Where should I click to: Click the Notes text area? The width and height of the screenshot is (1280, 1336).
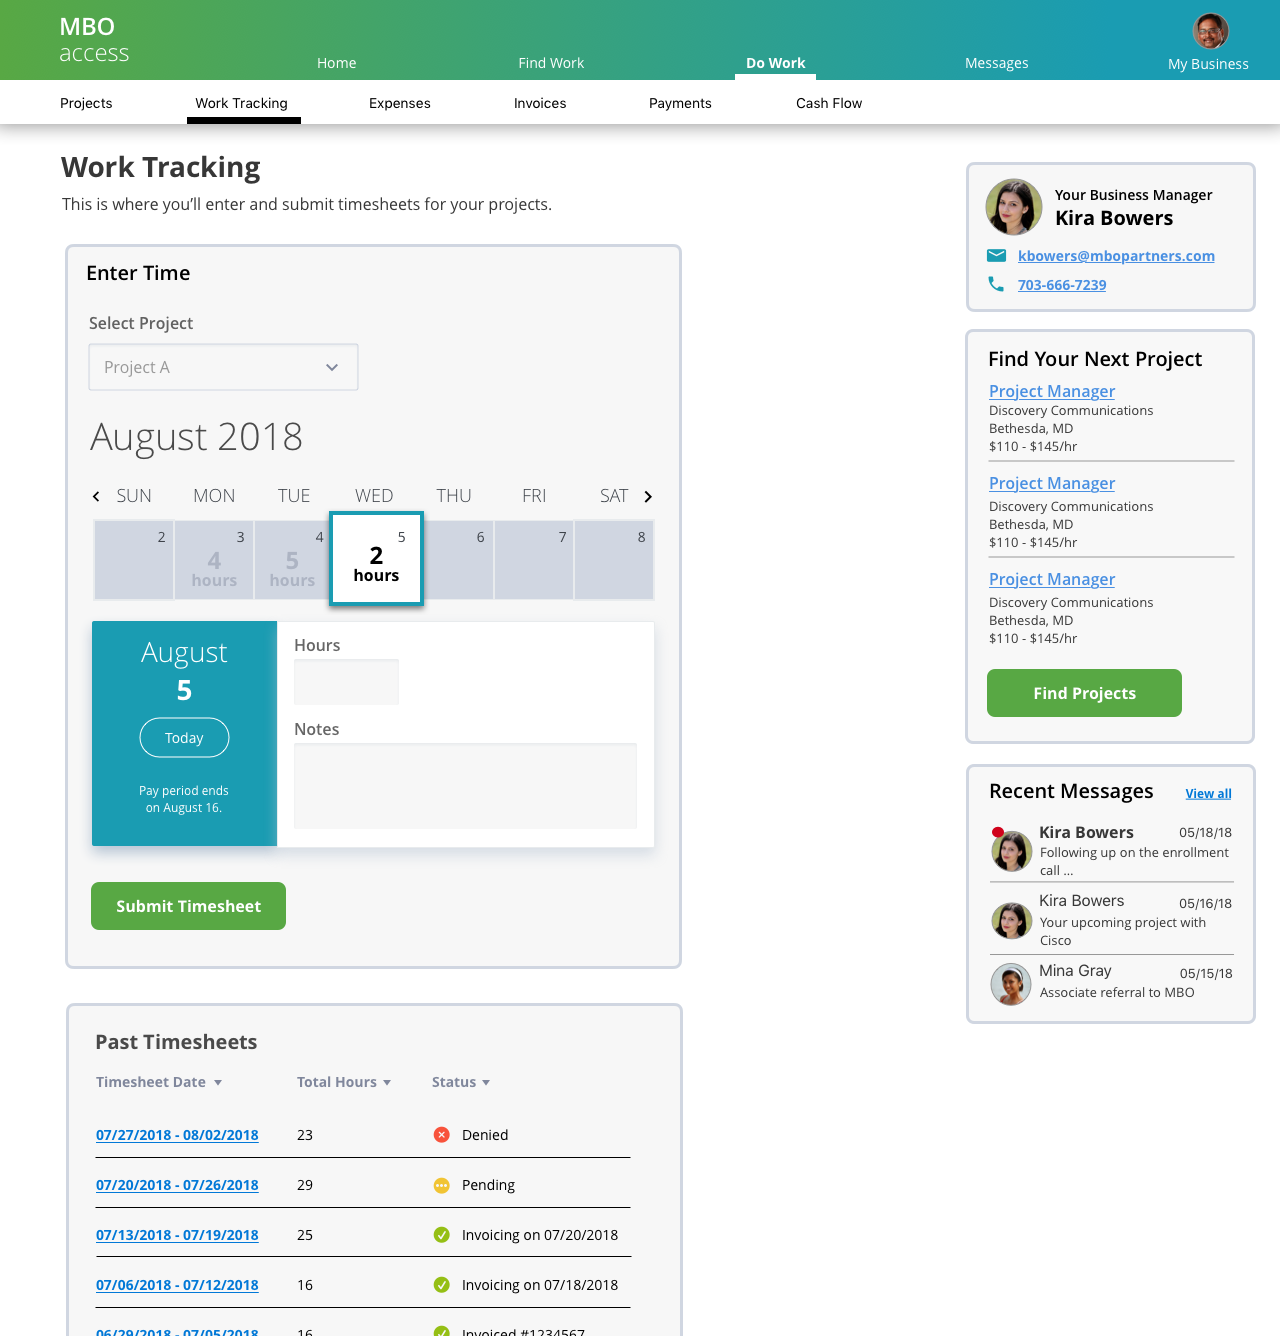click(x=465, y=786)
